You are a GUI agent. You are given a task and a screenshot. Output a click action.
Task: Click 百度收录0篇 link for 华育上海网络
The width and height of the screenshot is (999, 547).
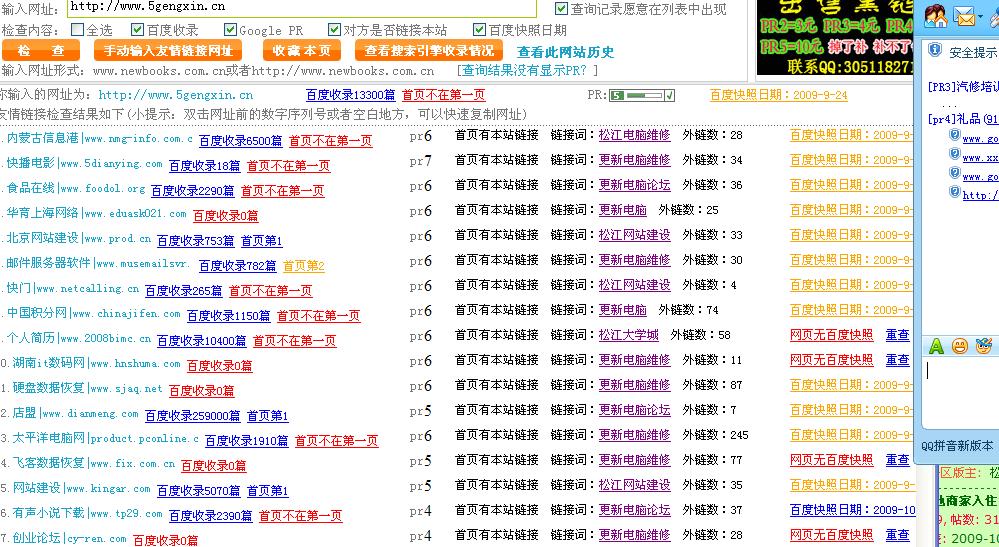(226, 216)
